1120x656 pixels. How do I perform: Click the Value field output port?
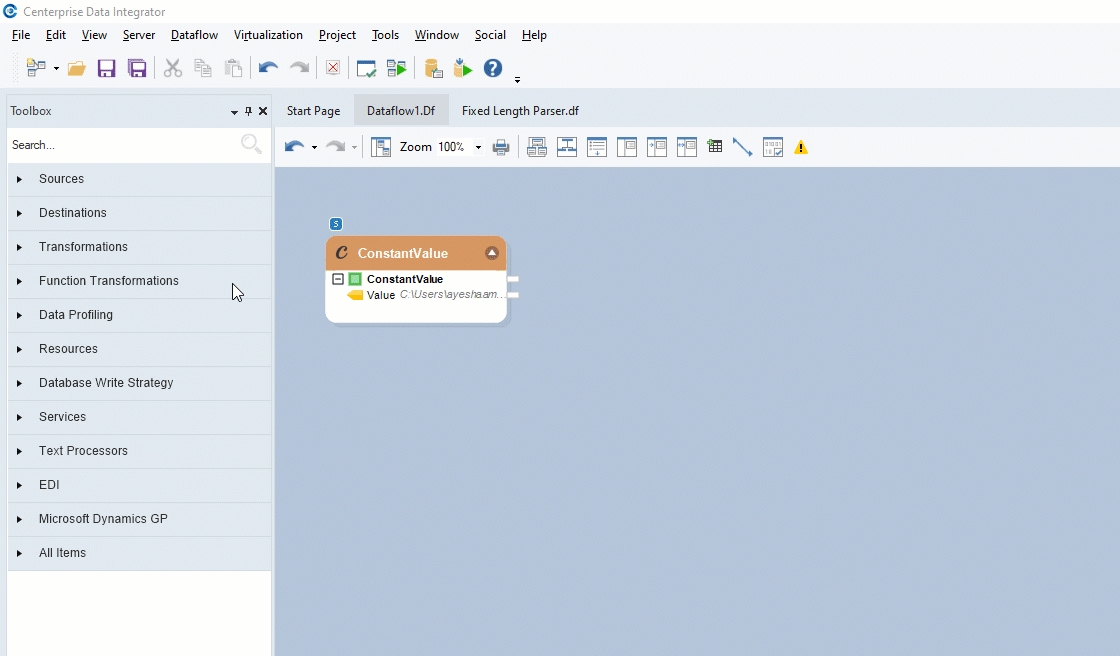(513, 295)
